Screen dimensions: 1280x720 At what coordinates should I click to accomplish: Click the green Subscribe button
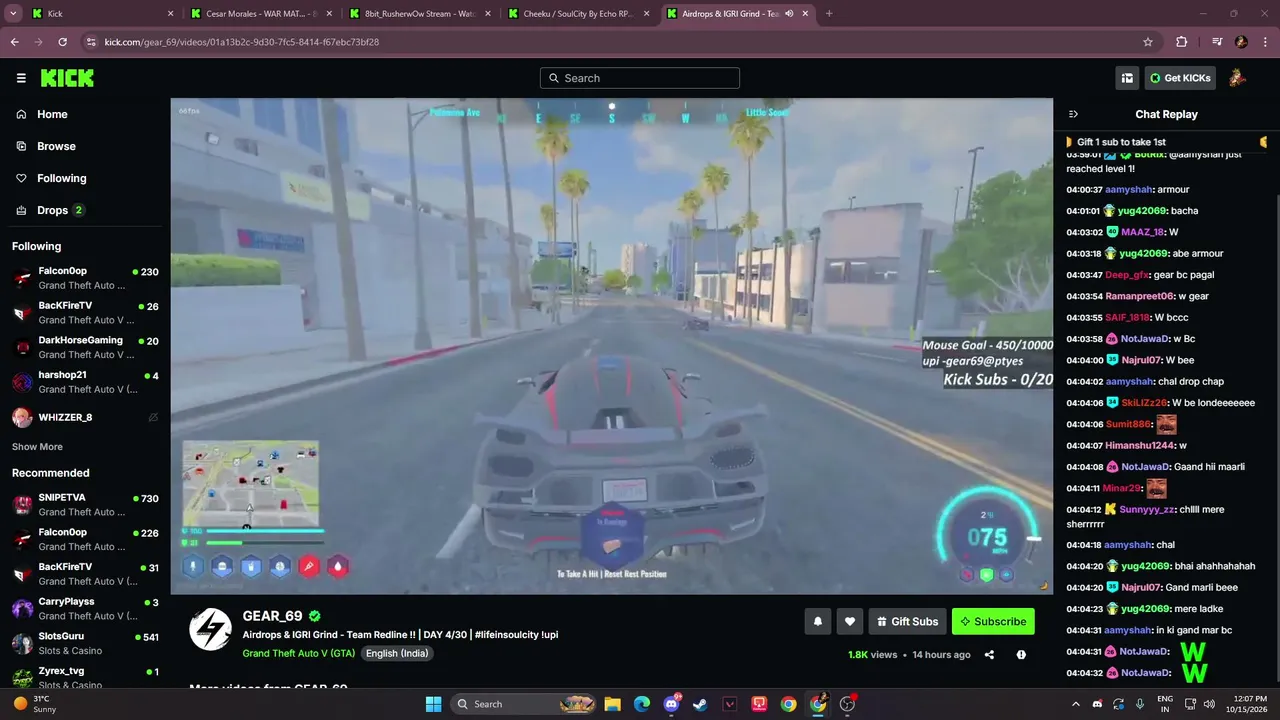993,621
